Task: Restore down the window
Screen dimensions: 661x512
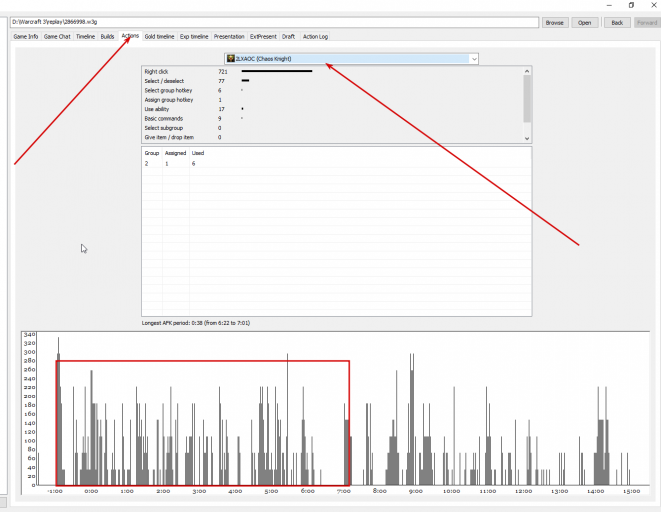Action: (x=631, y=5)
